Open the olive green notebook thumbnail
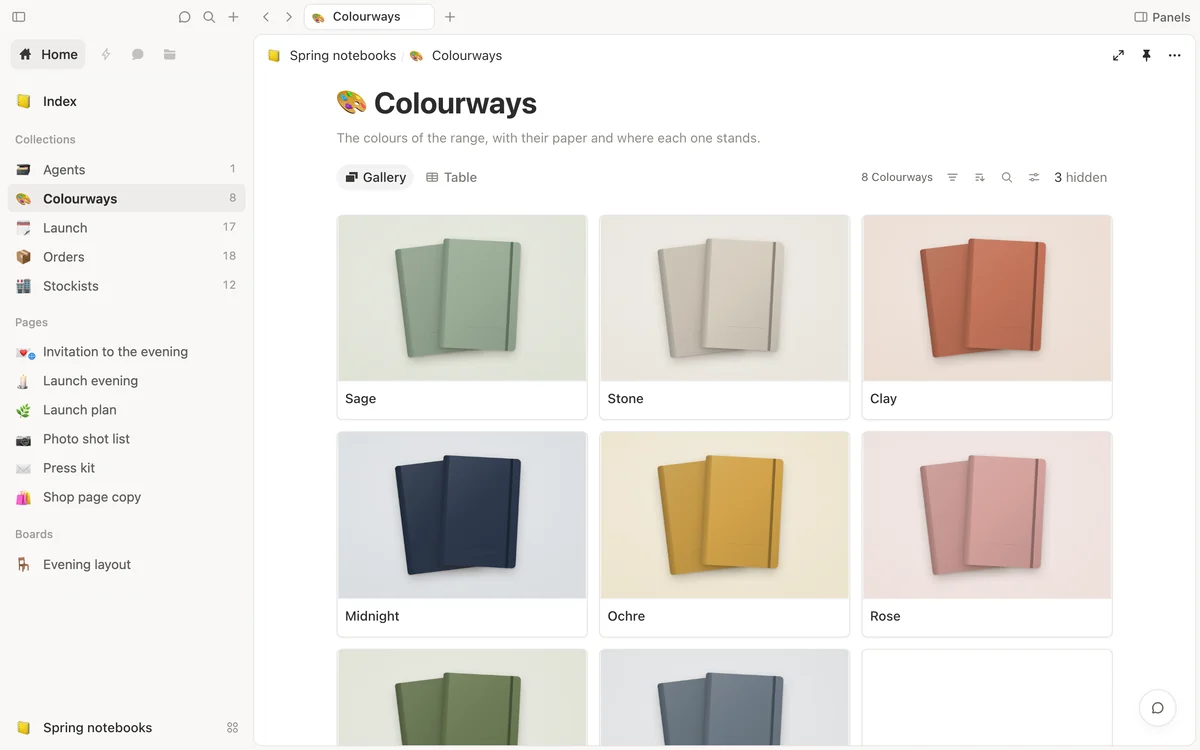The image size is (1200, 750). [462, 698]
